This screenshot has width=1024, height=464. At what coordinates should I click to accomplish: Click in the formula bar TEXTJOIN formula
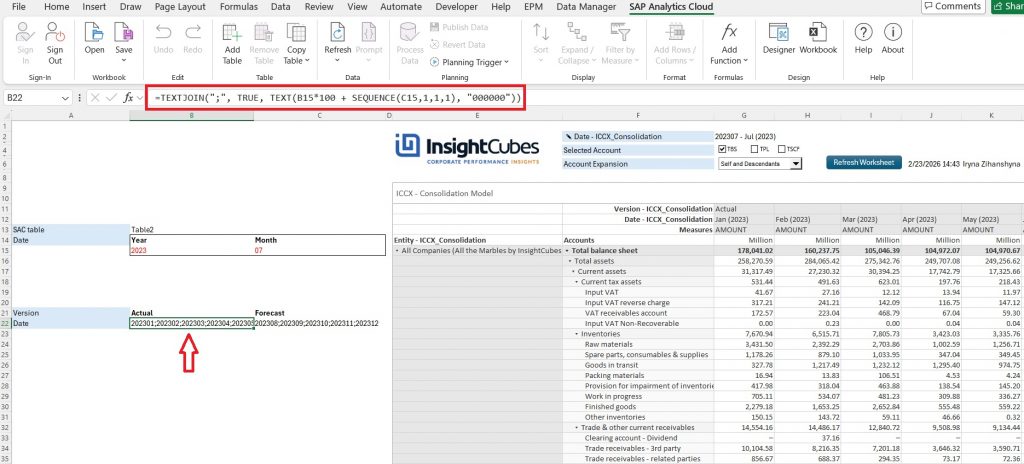[x=338, y=97]
